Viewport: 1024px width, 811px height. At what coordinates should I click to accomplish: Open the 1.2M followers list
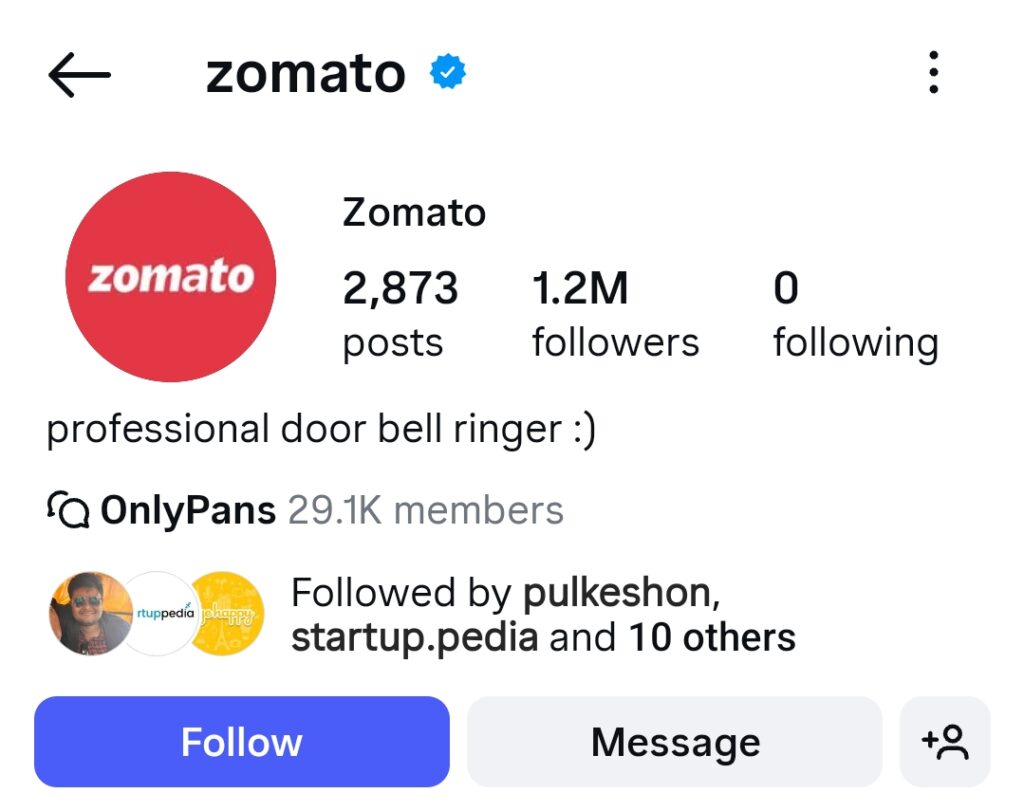tap(615, 315)
